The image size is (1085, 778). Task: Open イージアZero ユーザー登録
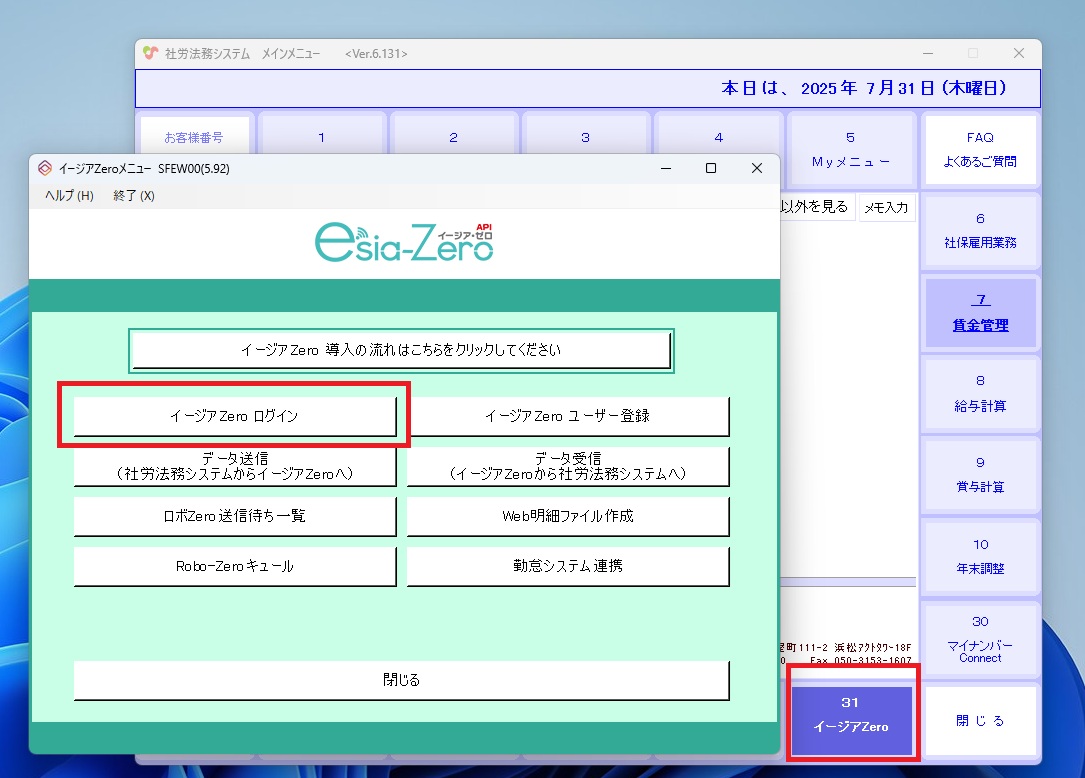pyautogui.click(x=567, y=416)
